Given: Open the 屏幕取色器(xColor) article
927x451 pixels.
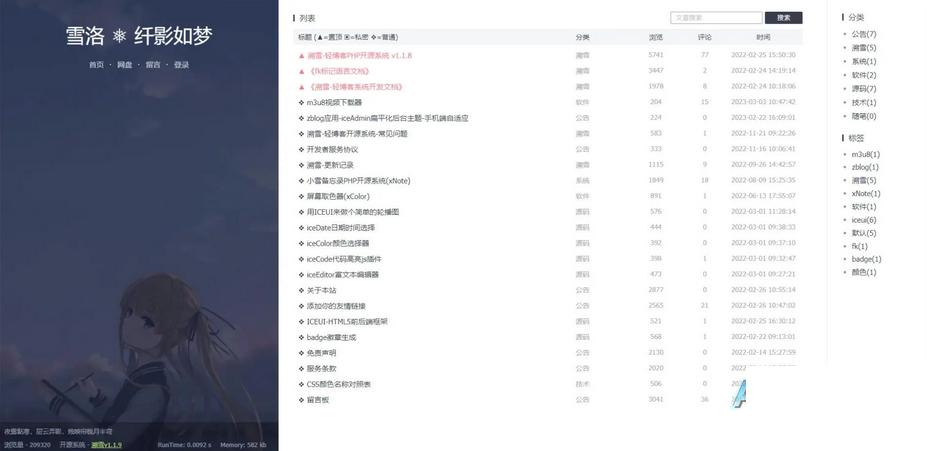Looking at the screenshot, I should (x=338, y=196).
